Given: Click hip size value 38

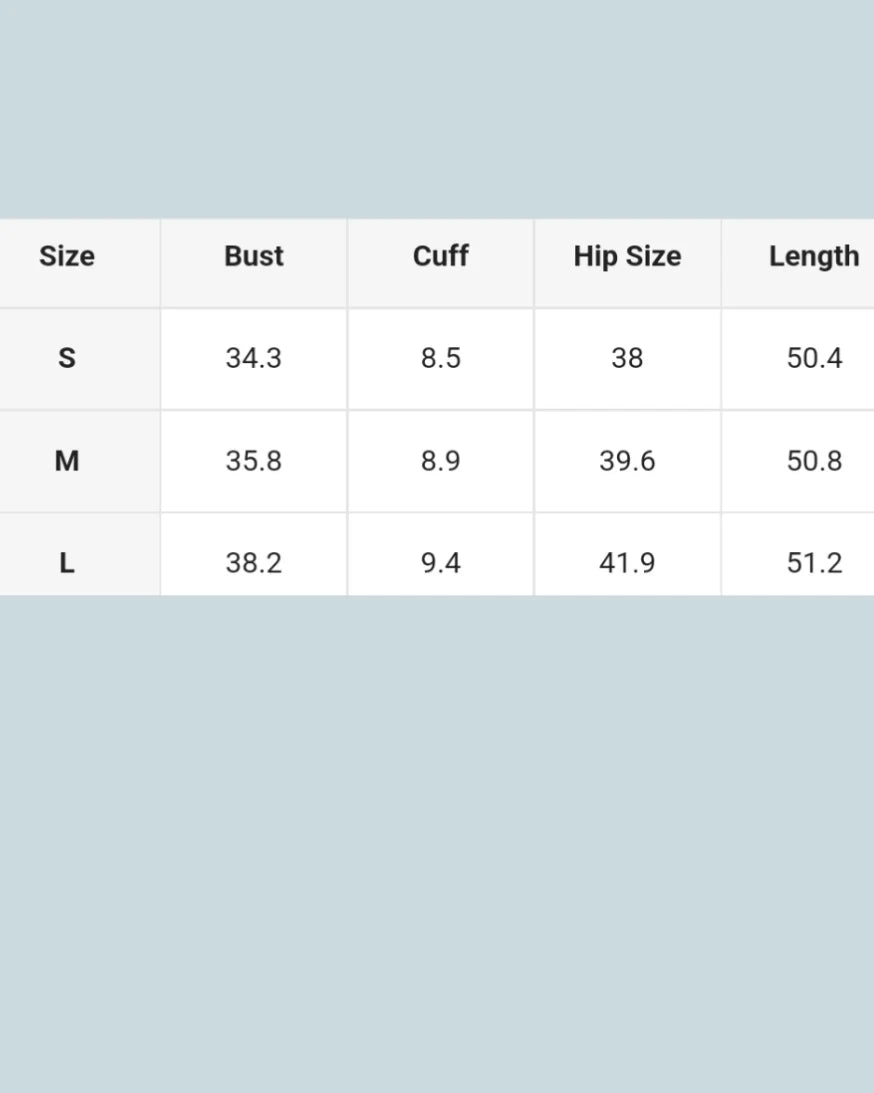Looking at the screenshot, I should click(627, 358).
